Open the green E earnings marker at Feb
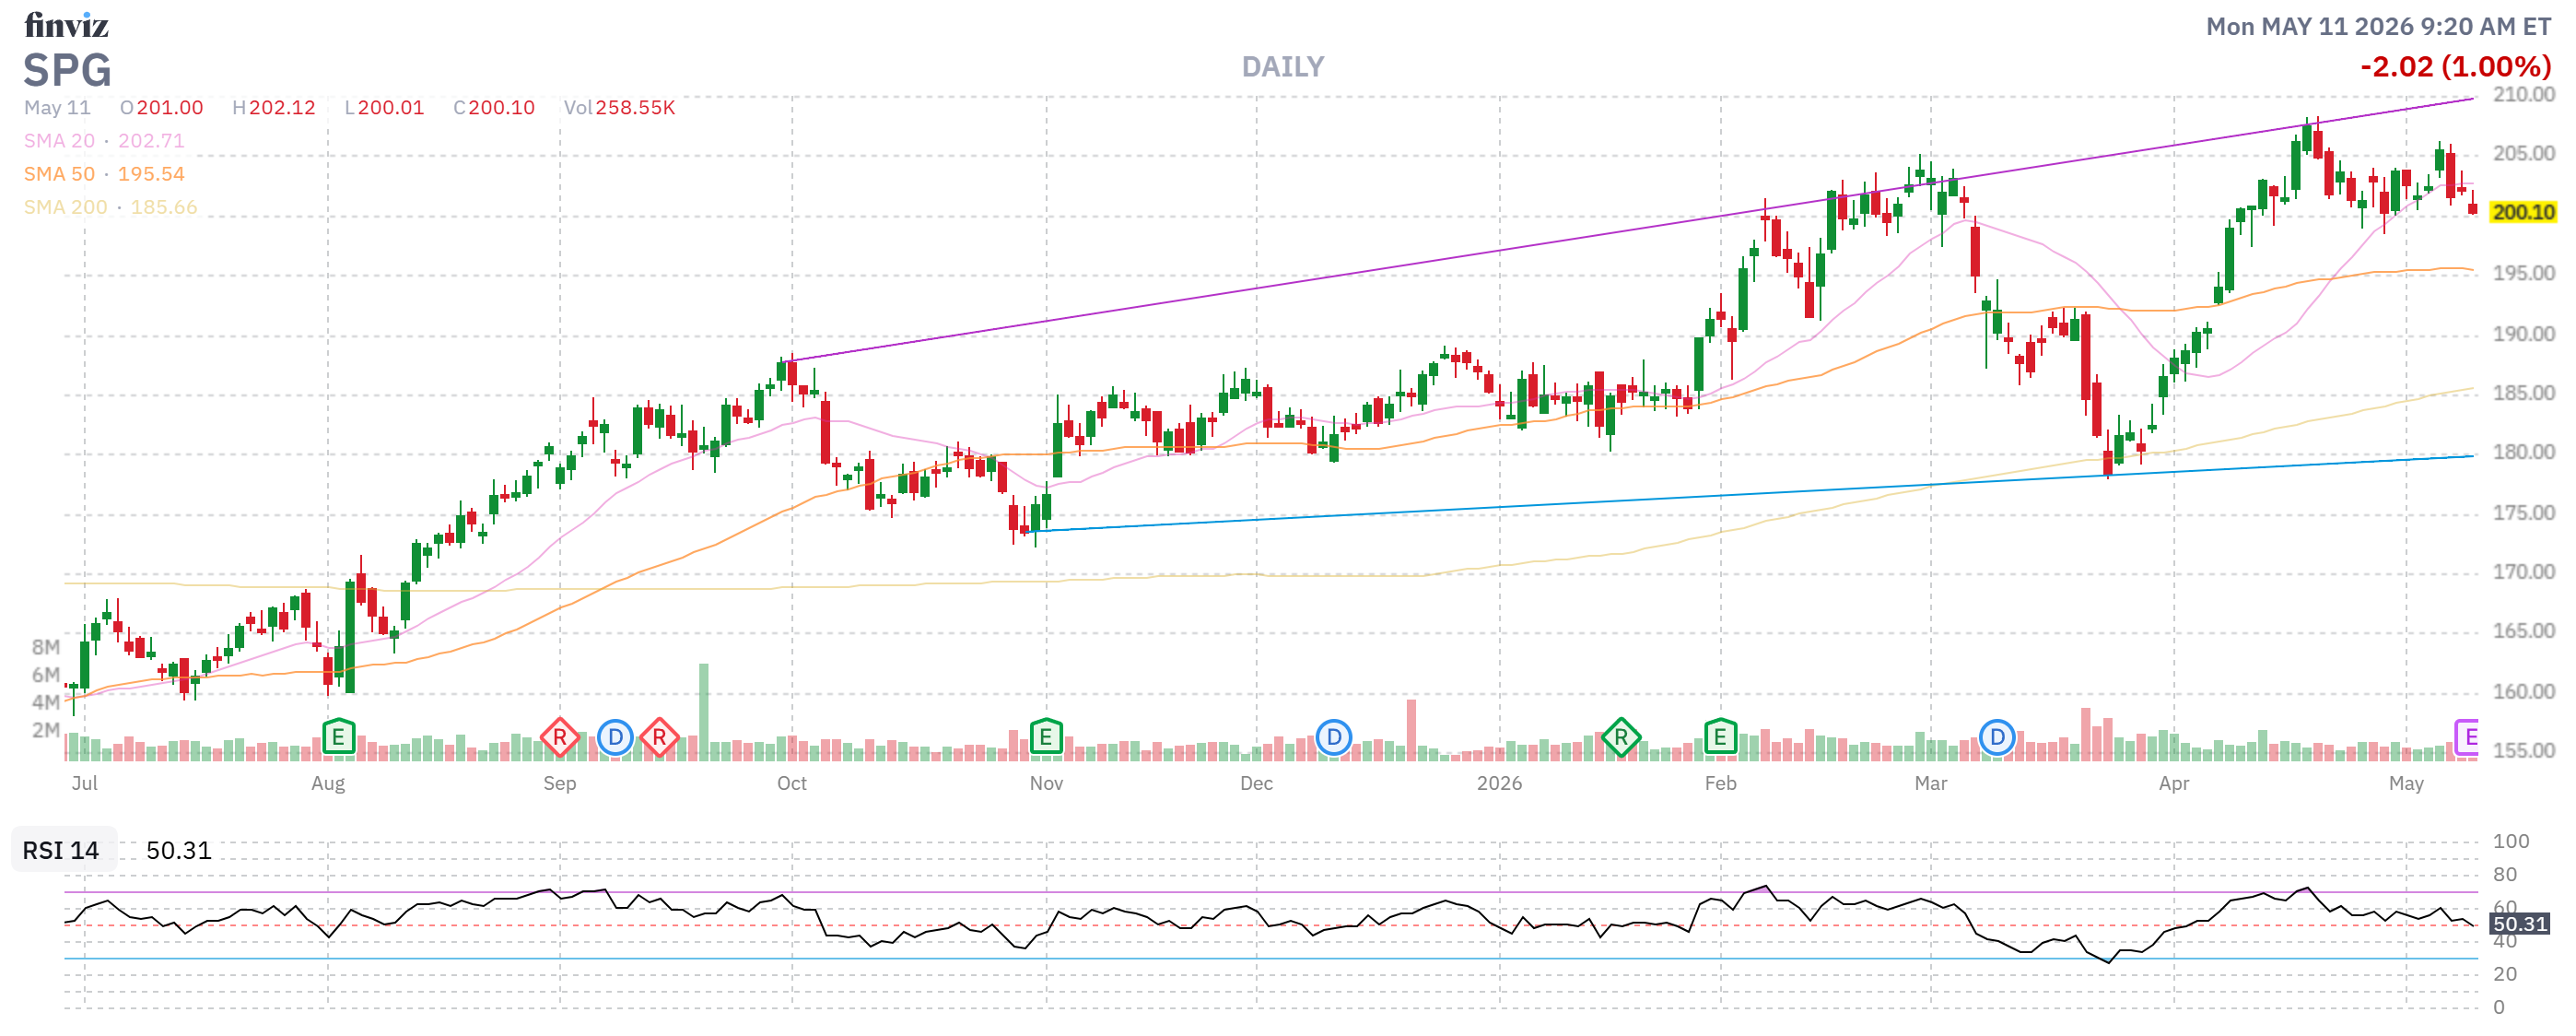 [1719, 738]
